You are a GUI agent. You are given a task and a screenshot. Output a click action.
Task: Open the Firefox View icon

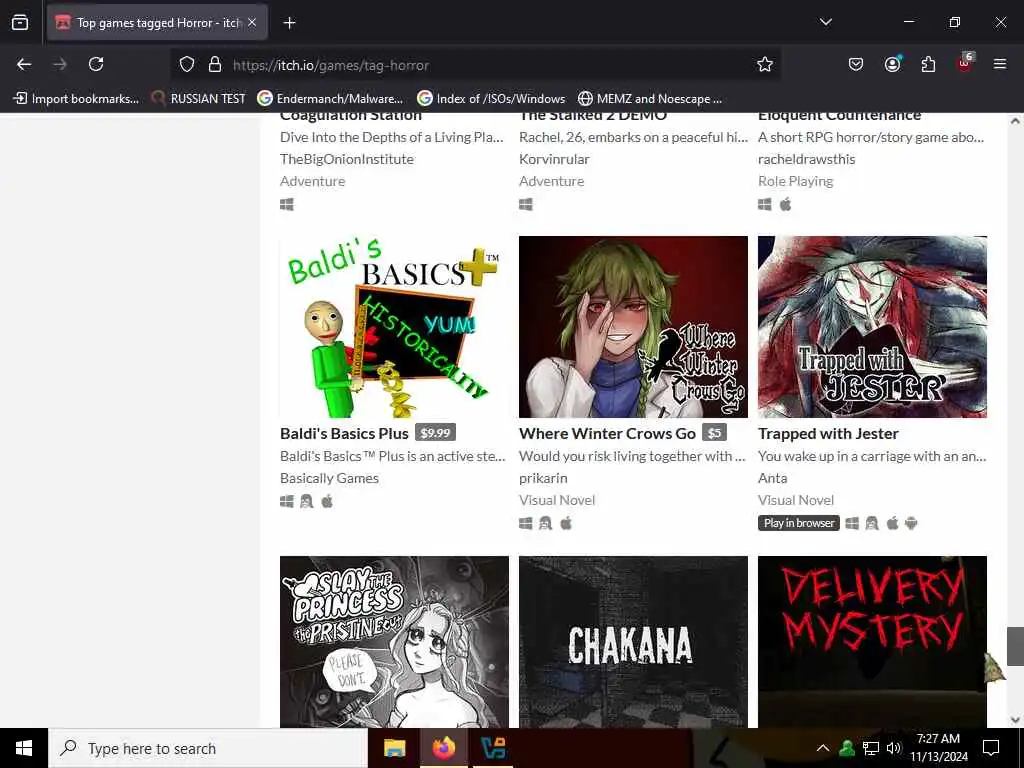(20, 22)
